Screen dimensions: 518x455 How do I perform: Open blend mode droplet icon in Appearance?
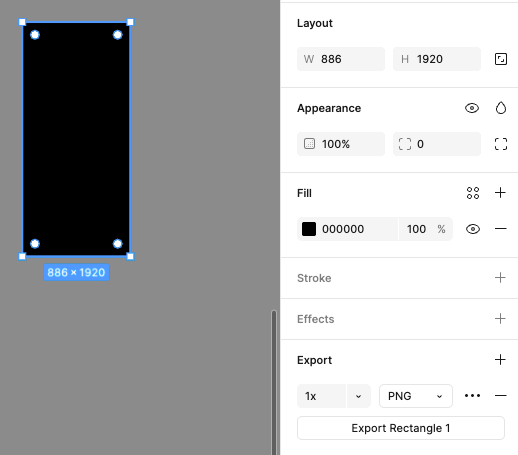coord(501,108)
